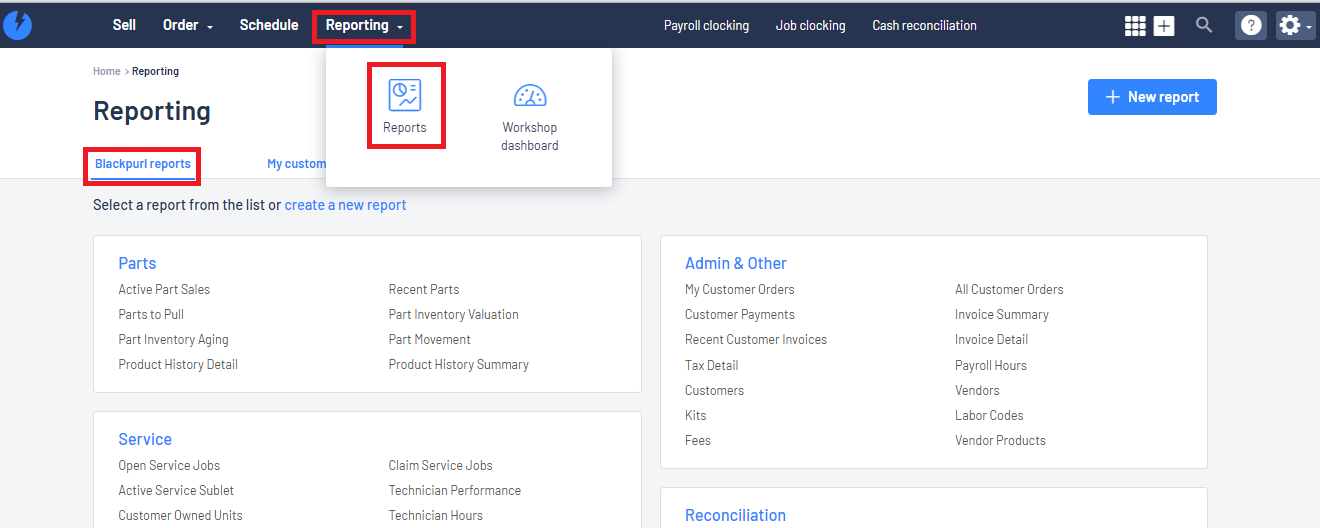Open Labor Codes report
This screenshot has height=528, width=1320.
[989, 415]
